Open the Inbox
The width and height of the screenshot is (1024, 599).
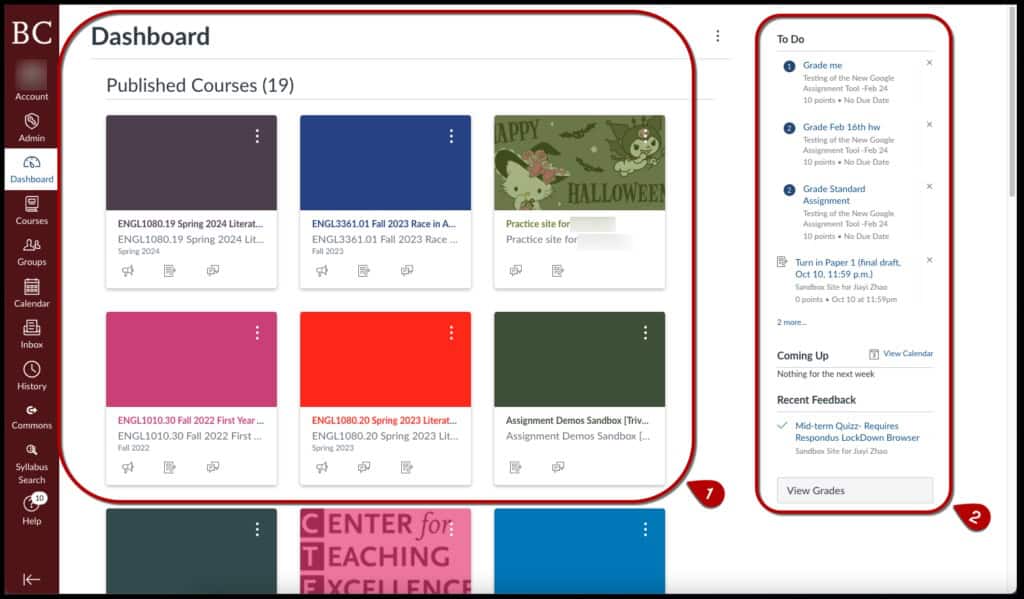(x=31, y=336)
